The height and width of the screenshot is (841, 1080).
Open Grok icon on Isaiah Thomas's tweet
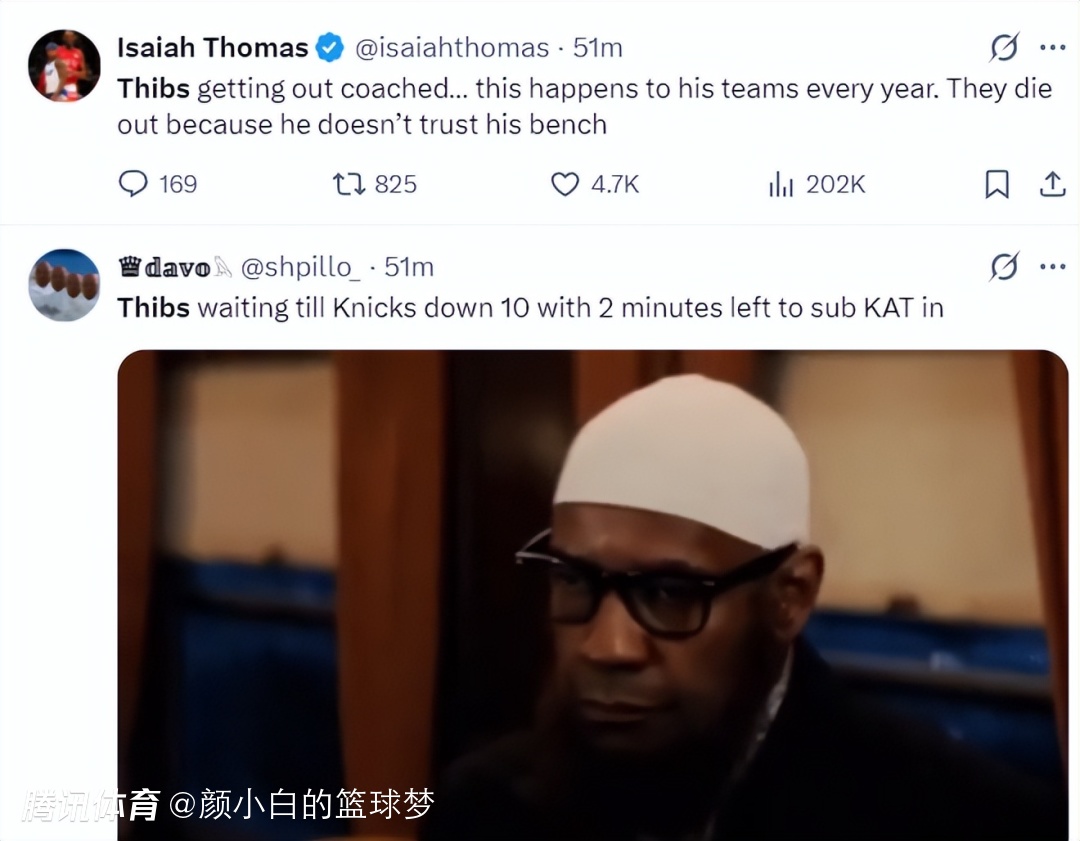[x=1004, y=48]
